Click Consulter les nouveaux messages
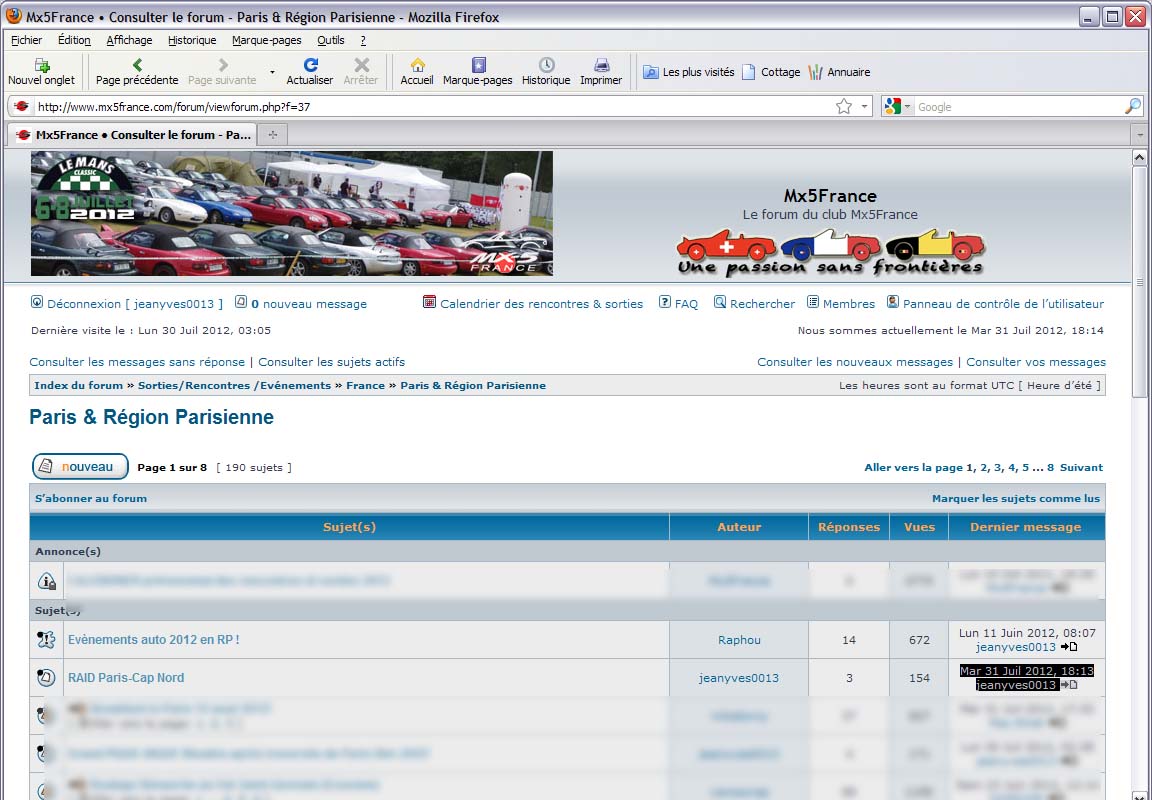The height and width of the screenshot is (800, 1152). 854,362
